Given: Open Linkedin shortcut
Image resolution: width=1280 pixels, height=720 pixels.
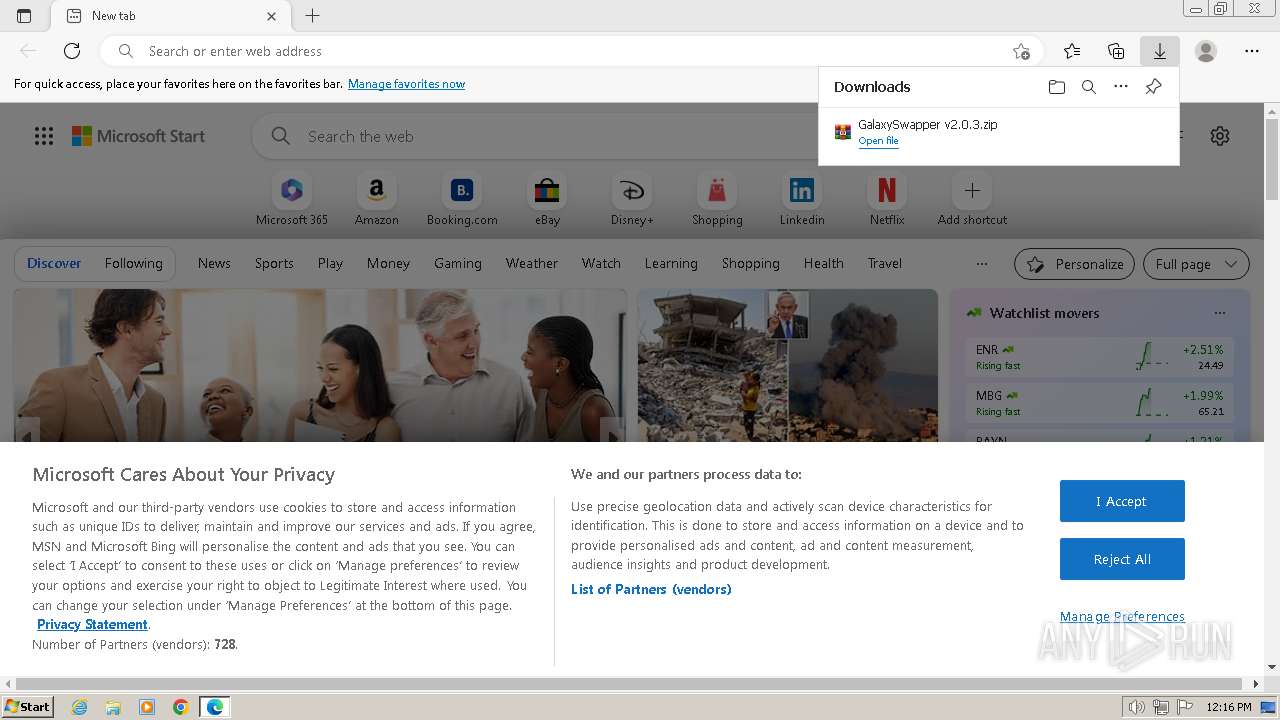Looking at the screenshot, I should pyautogui.click(x=802, y=200).
